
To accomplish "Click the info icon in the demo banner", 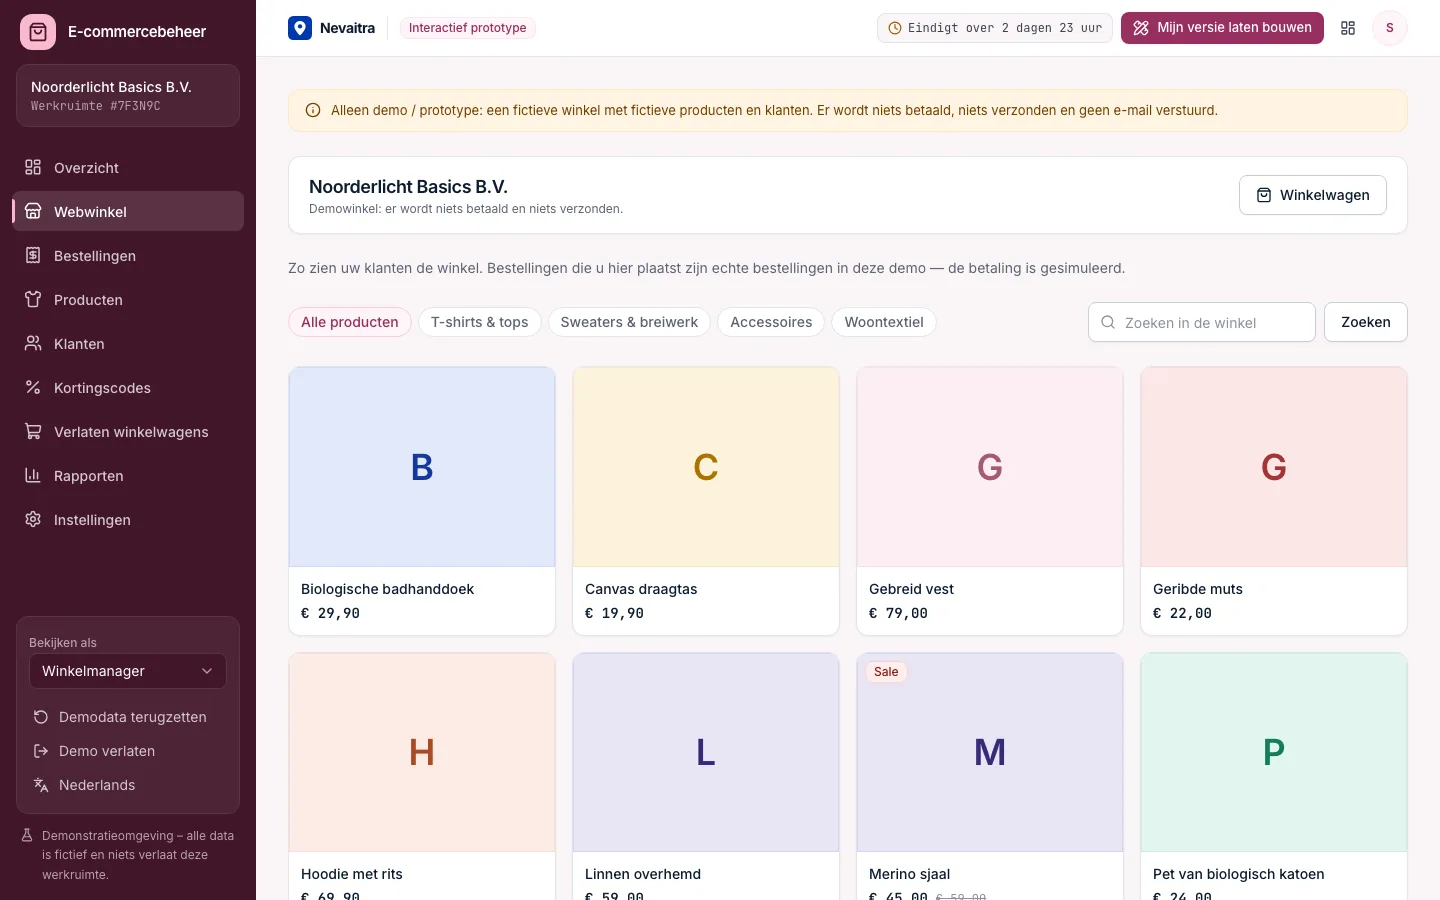I will tap(313, 111).
